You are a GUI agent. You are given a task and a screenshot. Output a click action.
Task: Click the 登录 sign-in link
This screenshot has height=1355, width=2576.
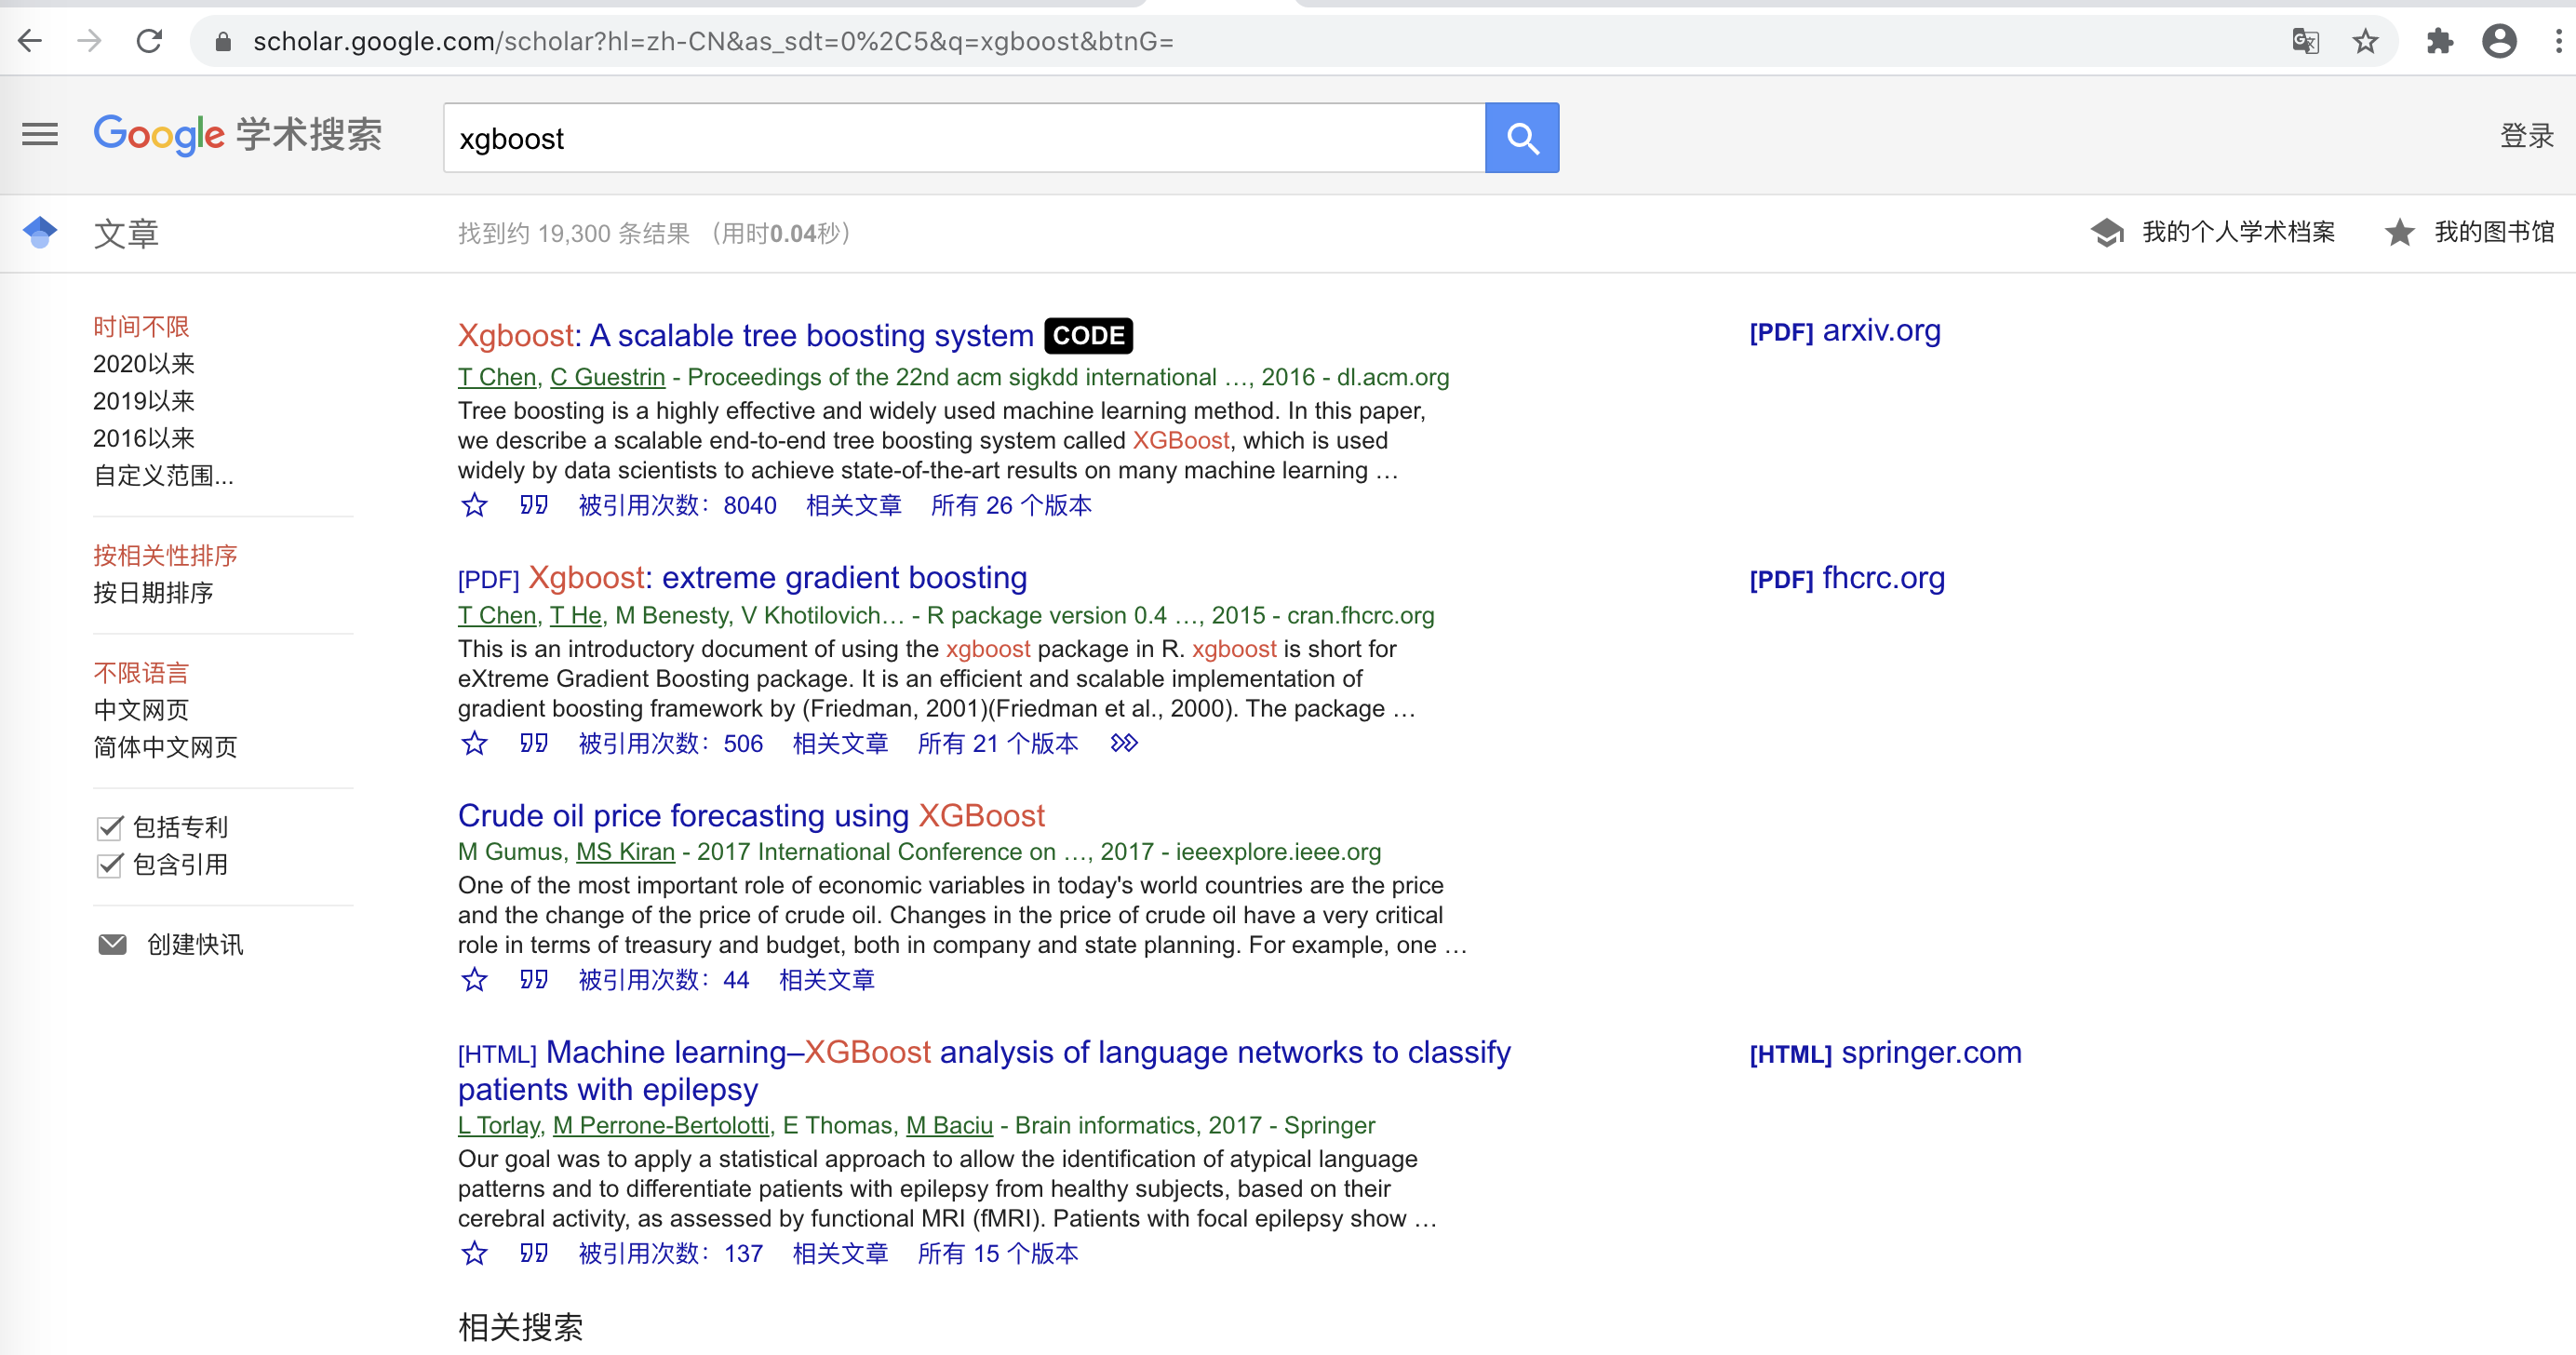pyautogui.click(x=2527, y=136)
